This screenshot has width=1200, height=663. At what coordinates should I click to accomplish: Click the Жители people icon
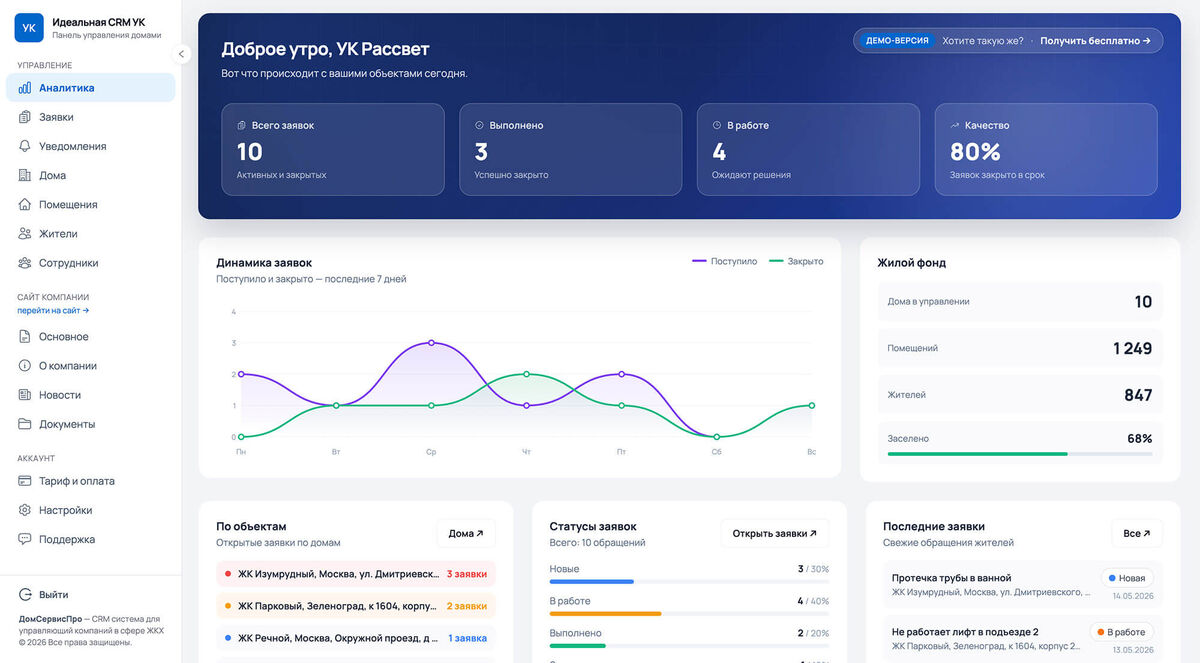click(x=25, y=234)
